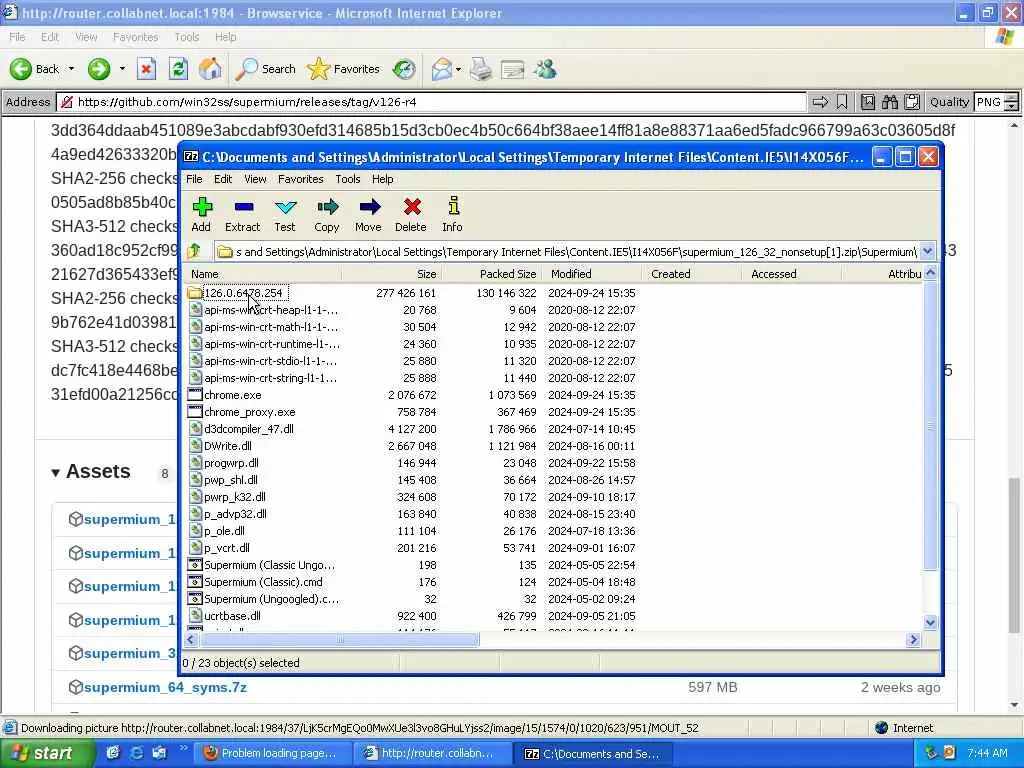Open the 7-Zip File menu

pos(194,179)
